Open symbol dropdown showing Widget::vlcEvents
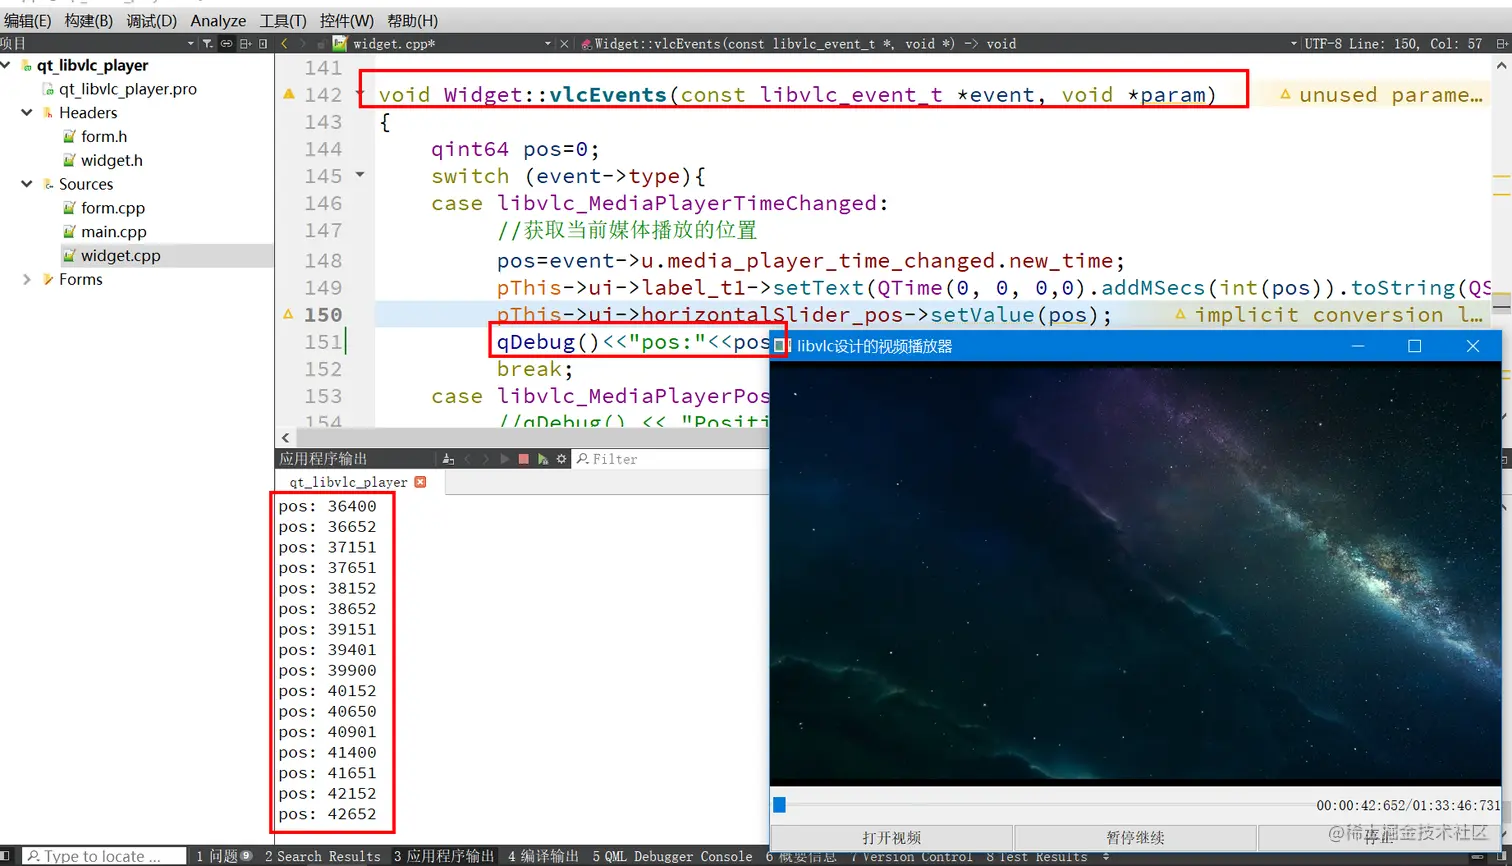The height and width of the screenshot is (866, 1512). (1292, 44)
